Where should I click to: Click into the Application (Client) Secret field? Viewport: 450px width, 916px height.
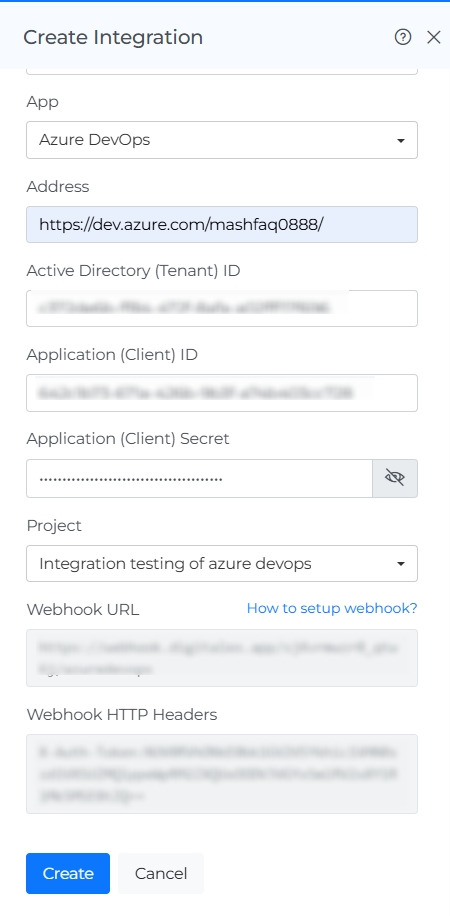pos(199,478)
